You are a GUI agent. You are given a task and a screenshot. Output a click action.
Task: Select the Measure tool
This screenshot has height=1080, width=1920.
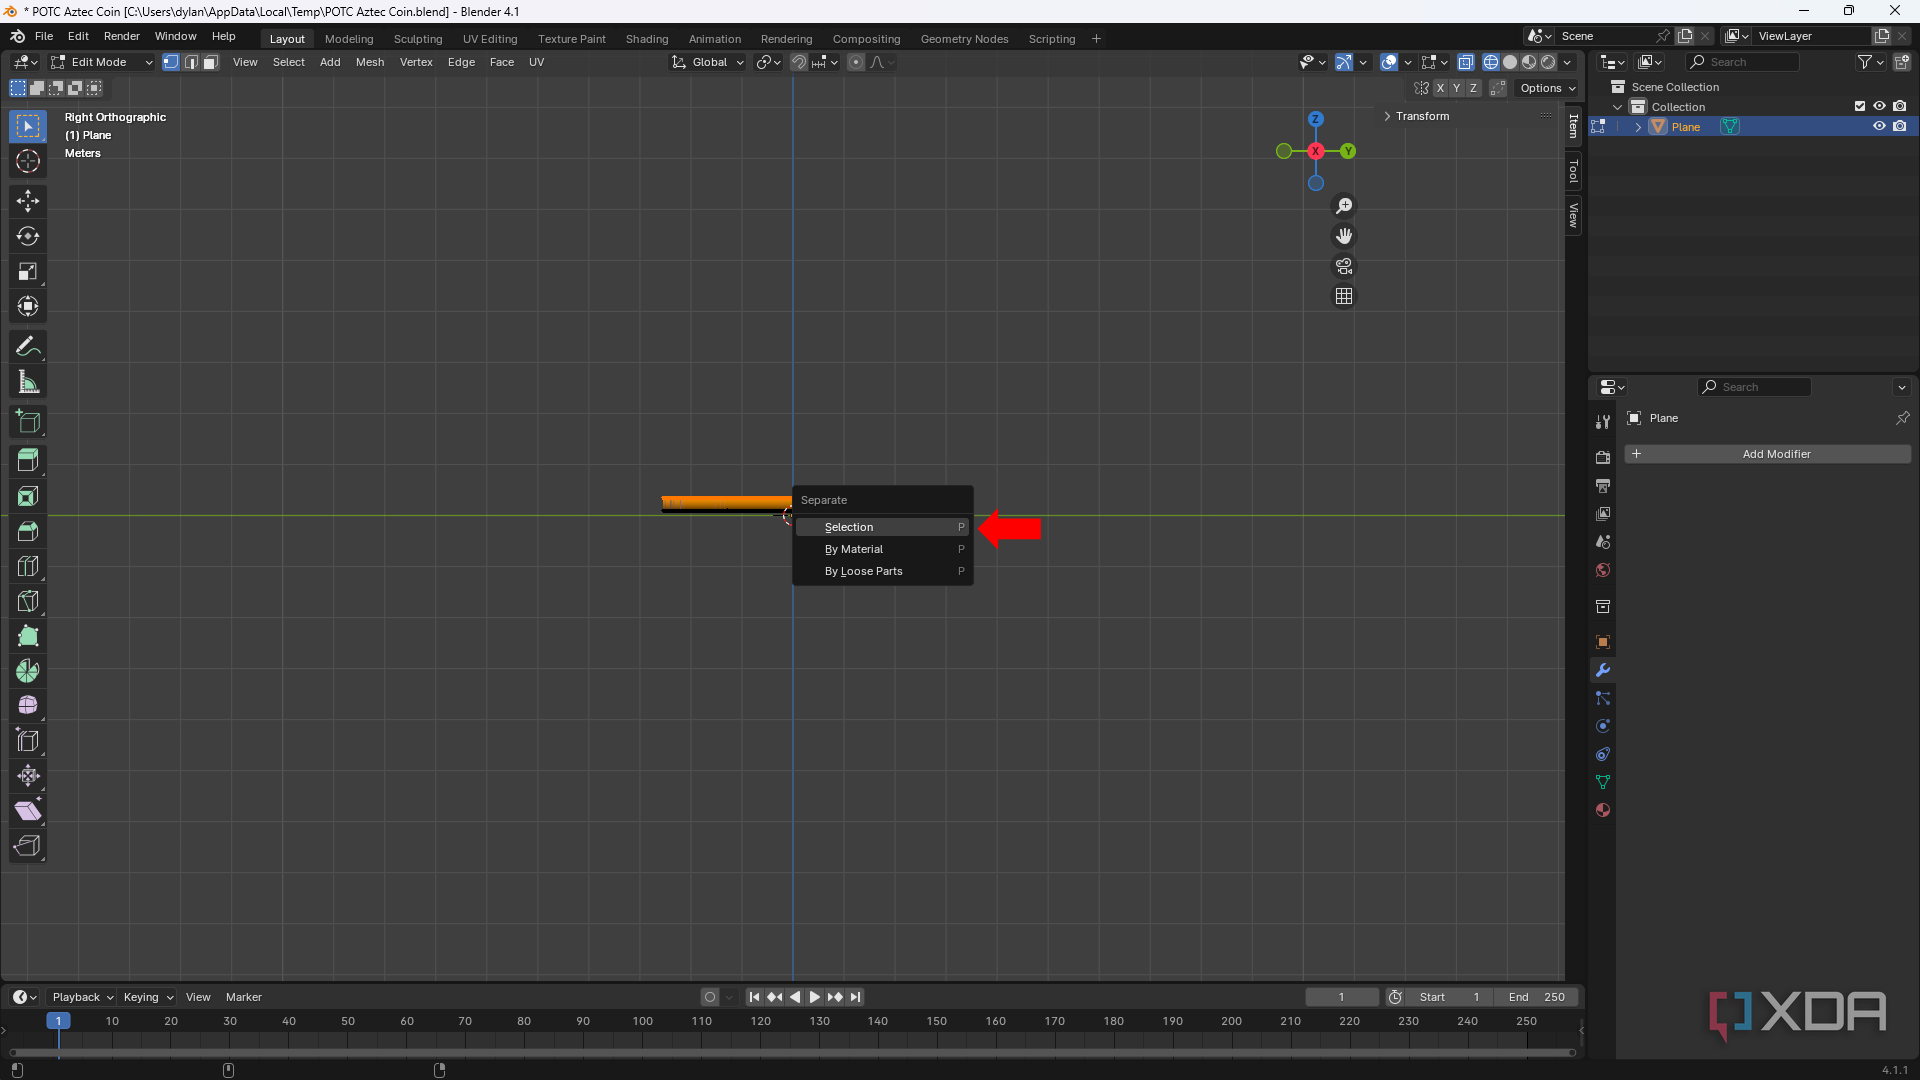point(27,381)
